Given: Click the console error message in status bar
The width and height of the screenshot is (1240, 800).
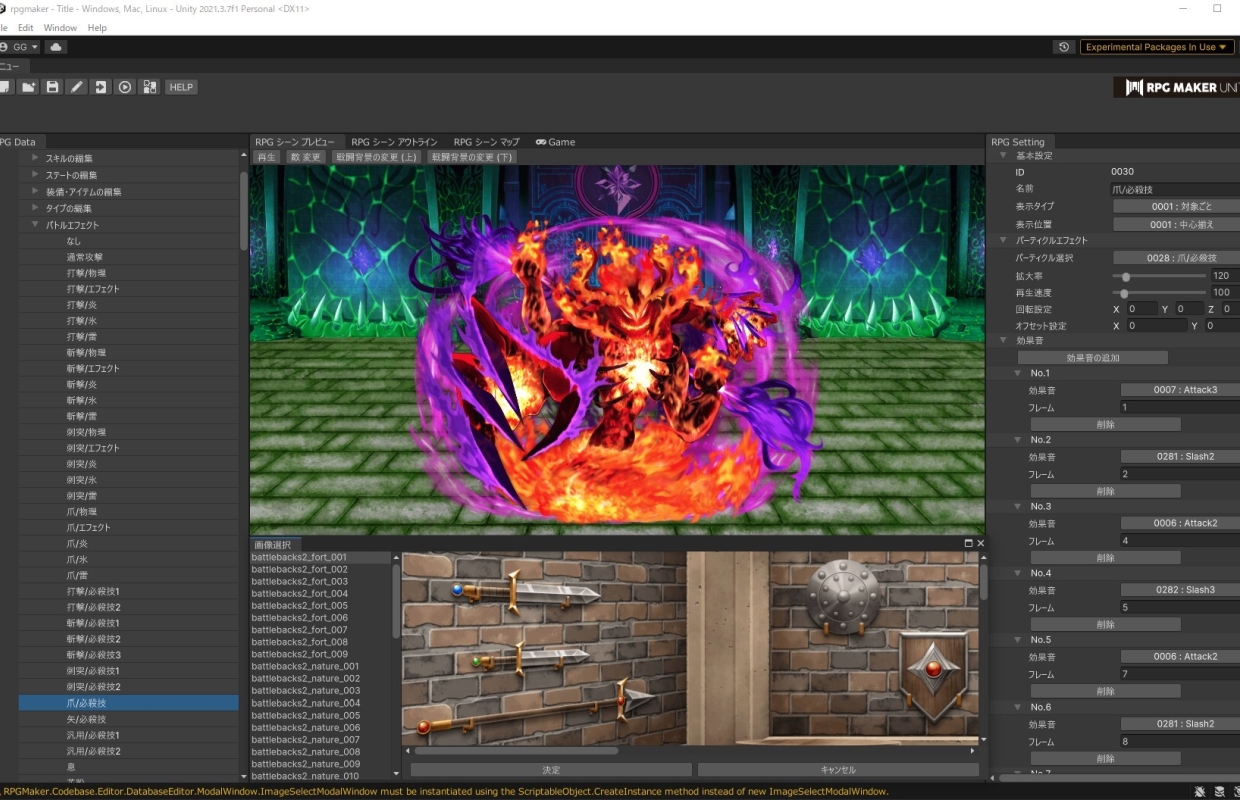Looking at the screenshot, I should coord(445,791).
